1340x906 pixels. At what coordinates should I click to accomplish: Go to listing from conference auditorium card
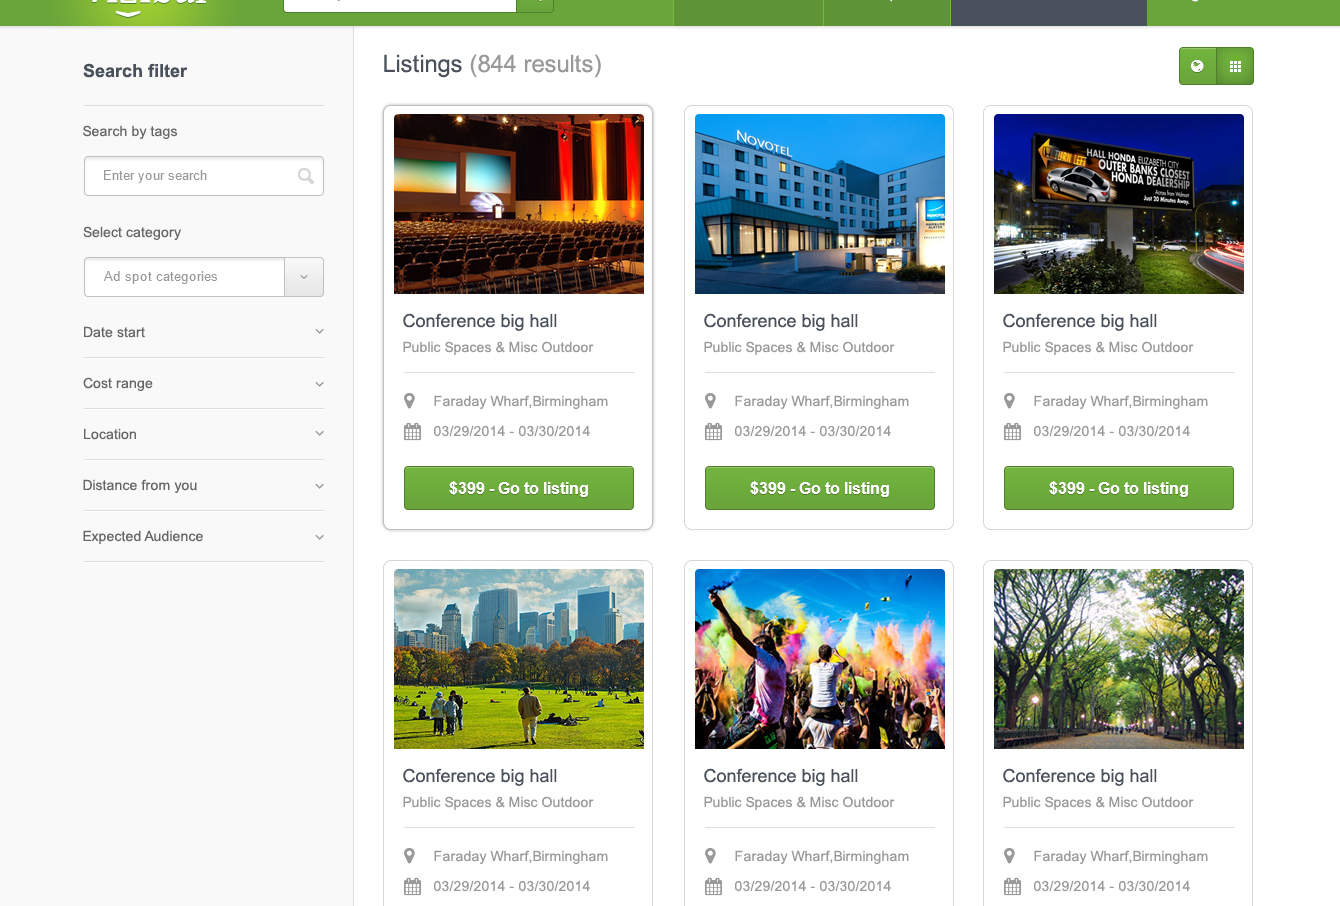tap(519, 488)
